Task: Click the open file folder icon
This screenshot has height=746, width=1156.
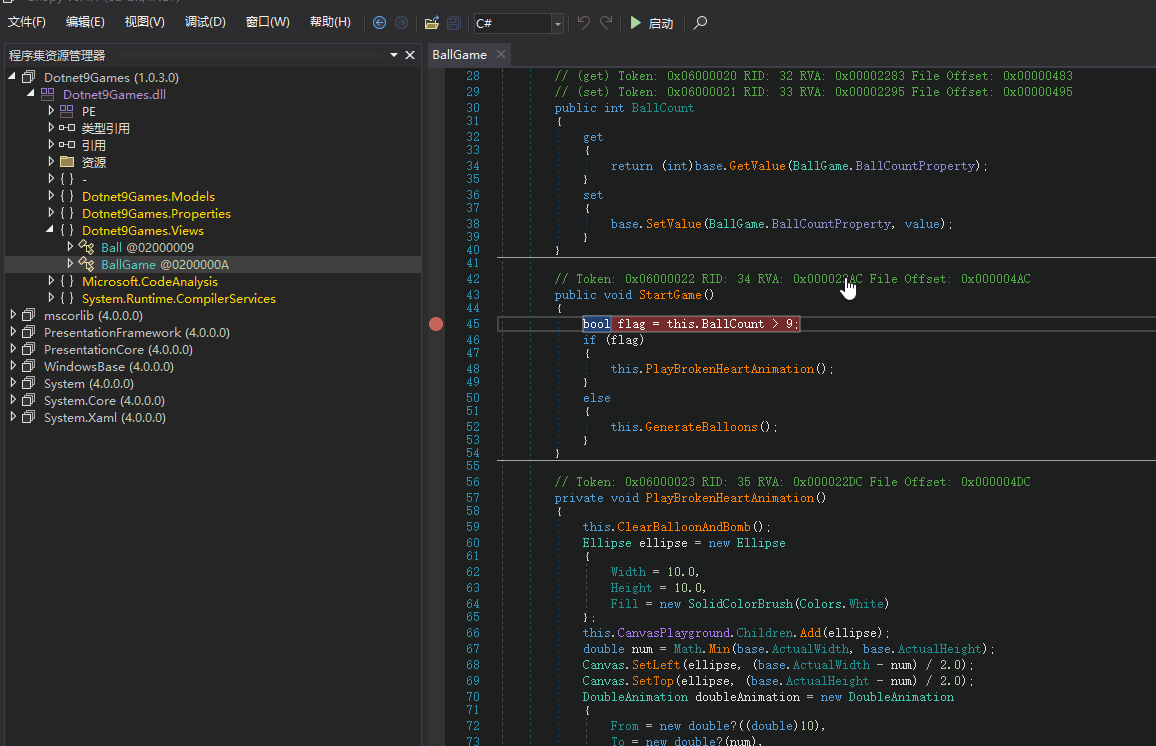Action: point(432,23)
